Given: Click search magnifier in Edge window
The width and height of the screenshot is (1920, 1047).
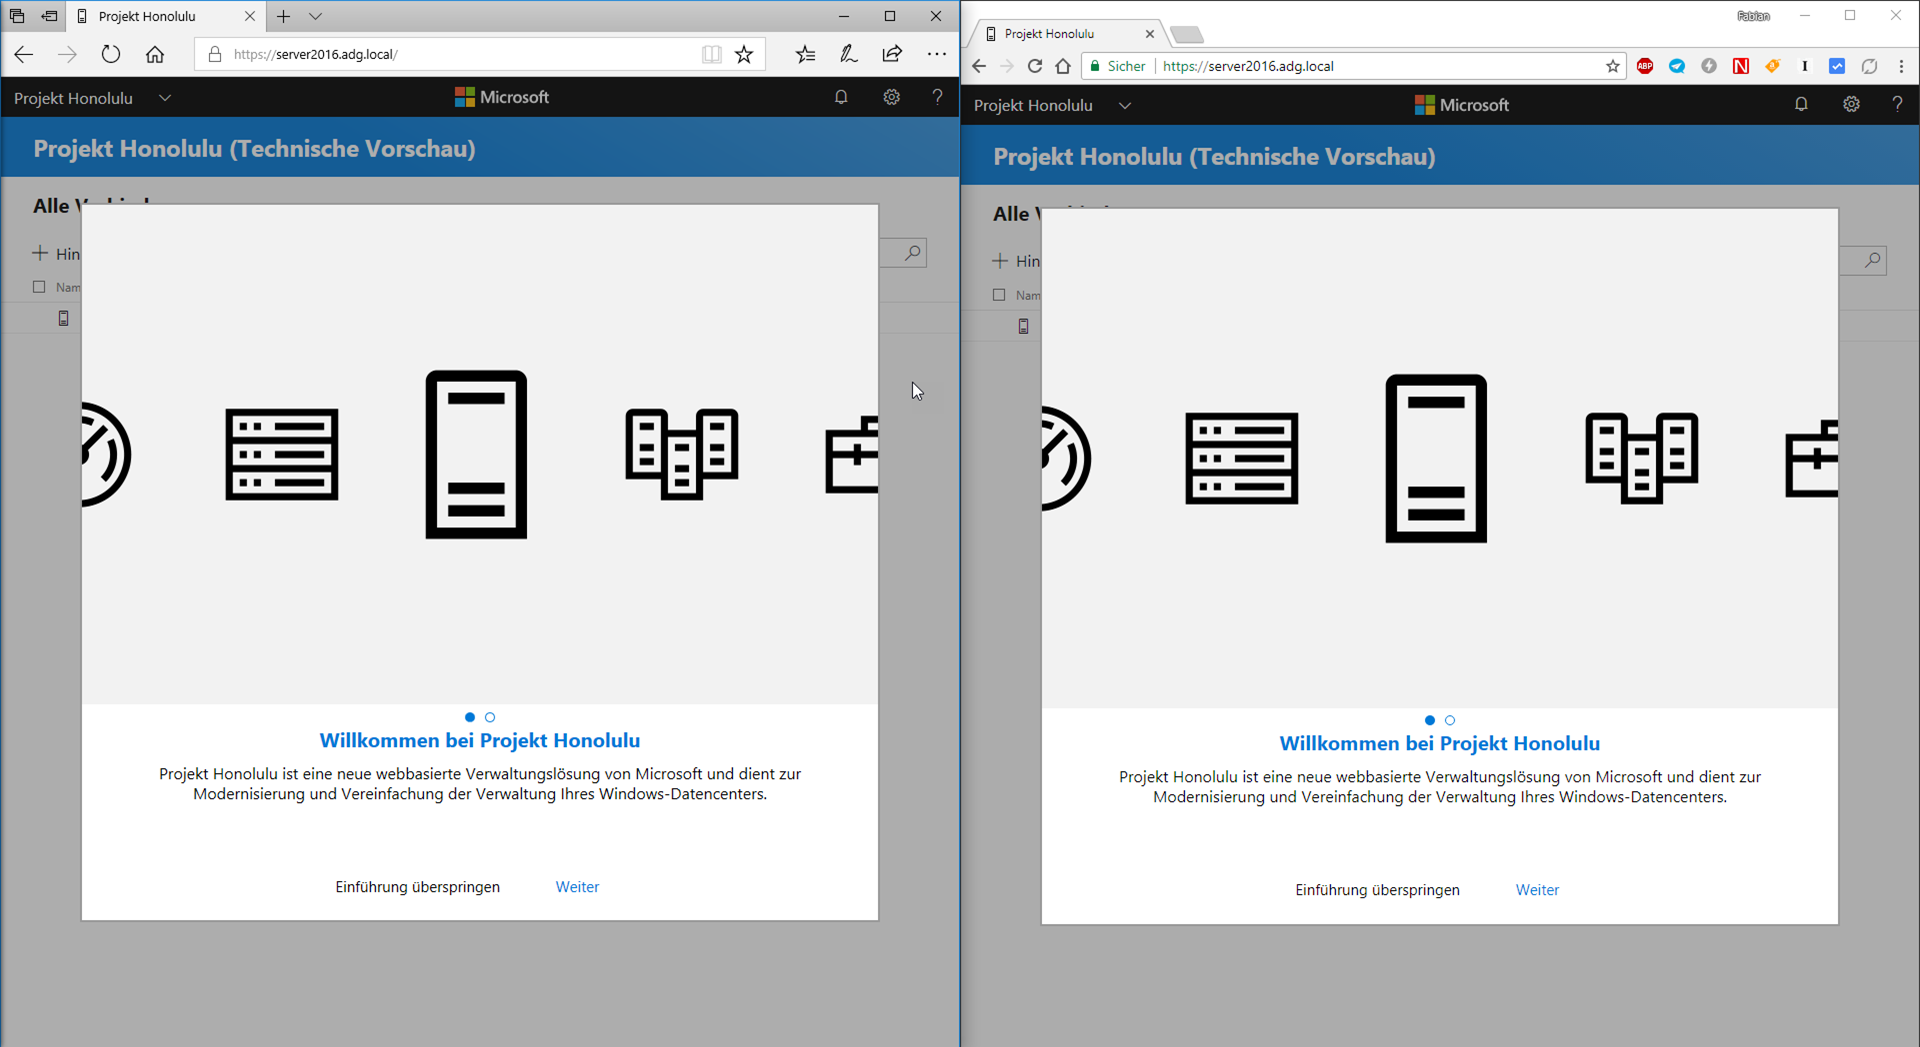Looking at the screenshot, I should point(912,253).
